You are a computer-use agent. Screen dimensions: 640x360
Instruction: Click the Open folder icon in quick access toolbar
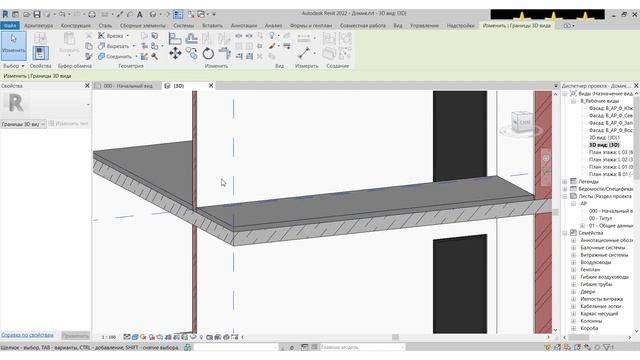pos(27,14)
